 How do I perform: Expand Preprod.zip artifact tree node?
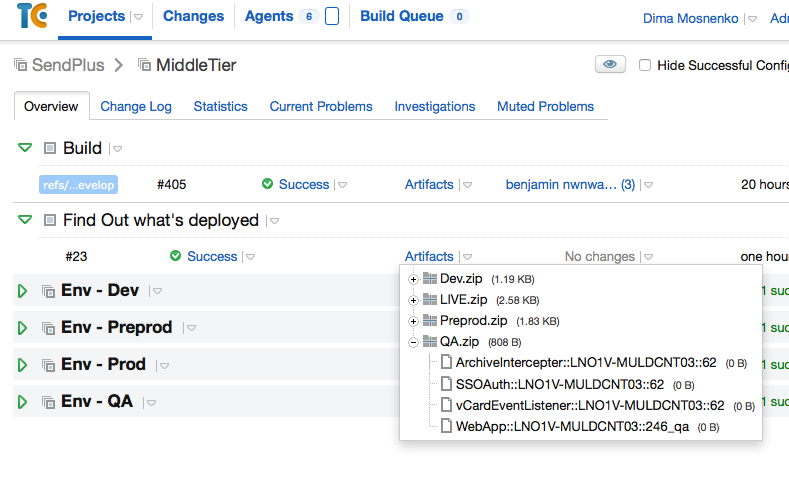413,321
